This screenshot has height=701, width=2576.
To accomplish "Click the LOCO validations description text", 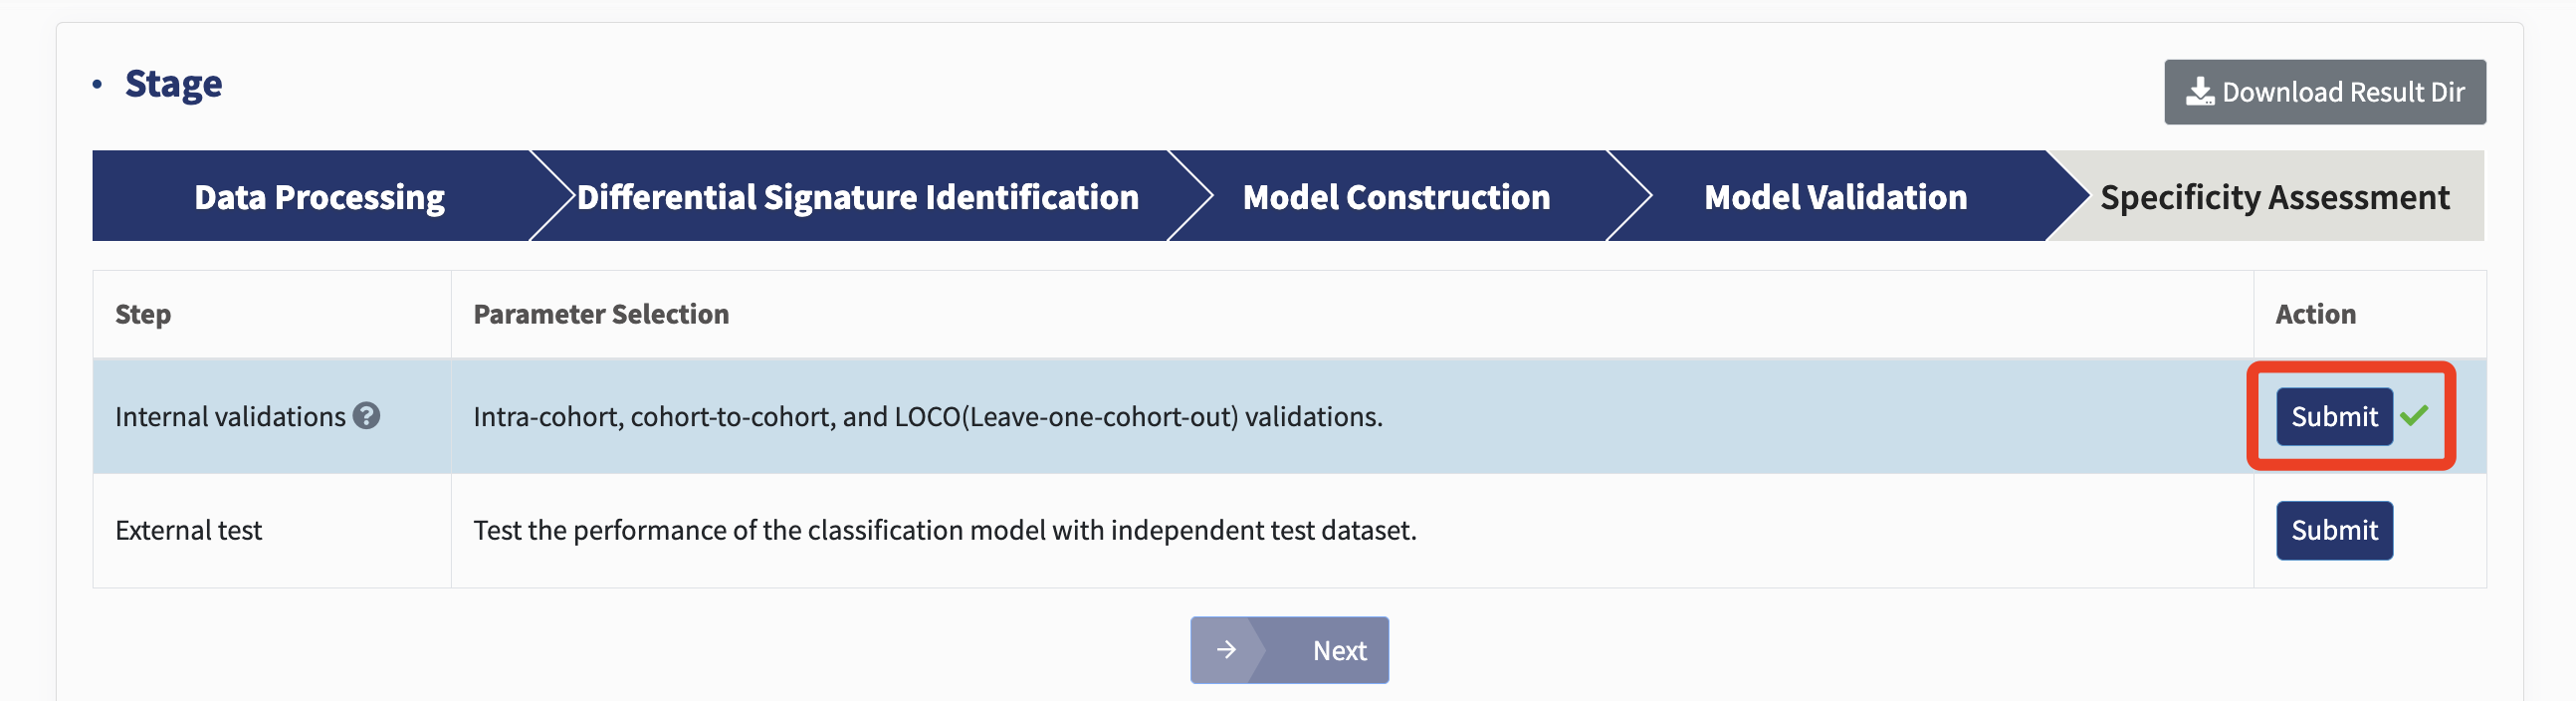I will (x=928, y=416).
